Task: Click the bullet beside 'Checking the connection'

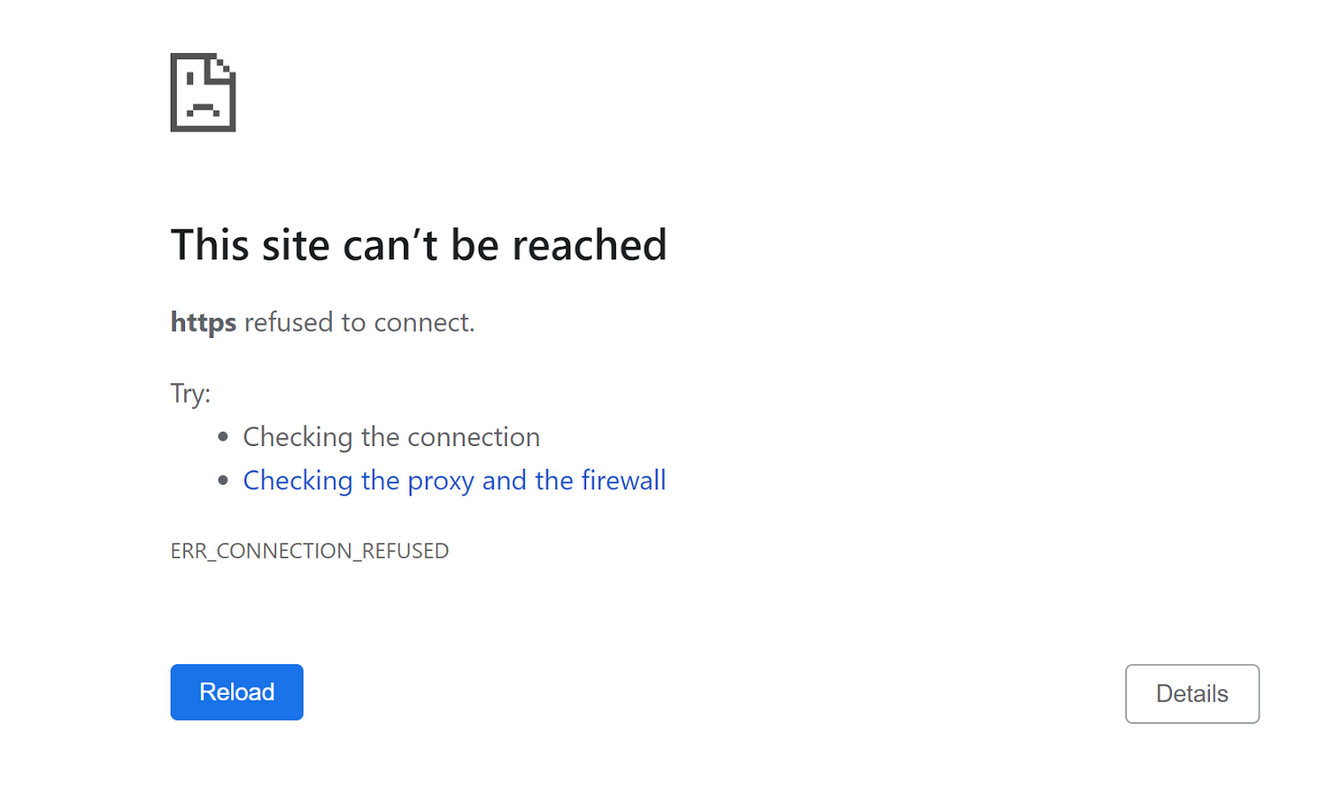Action: 225,436
